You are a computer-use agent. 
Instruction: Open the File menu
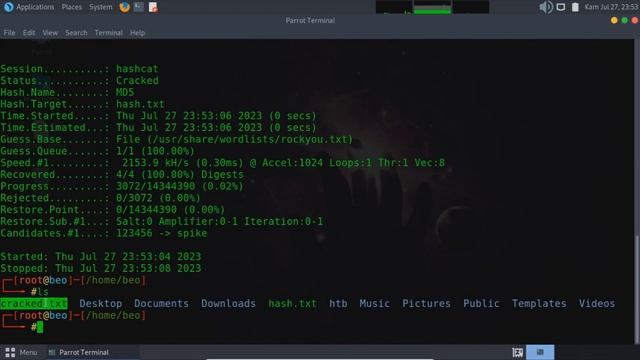tap(9, 33)
